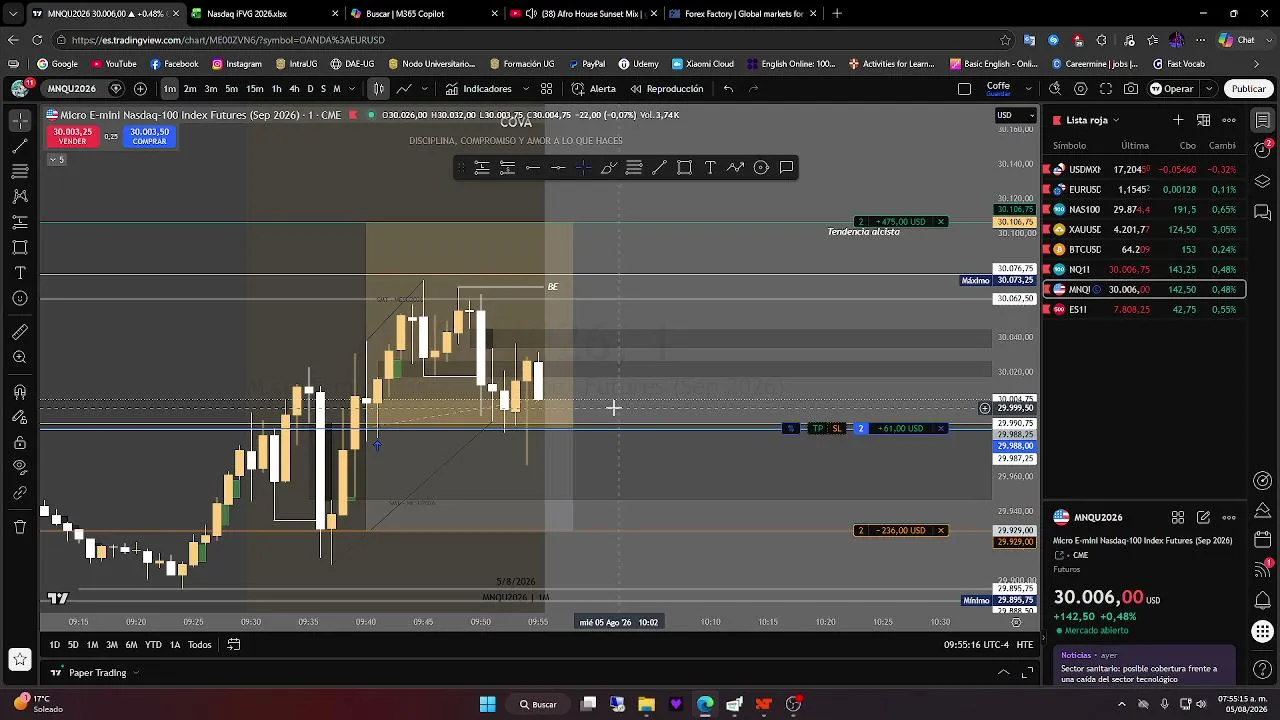This screenshot has width=1280, height=720.
Task: Open the layout setup square icon
Action: [x=964, y=89]
